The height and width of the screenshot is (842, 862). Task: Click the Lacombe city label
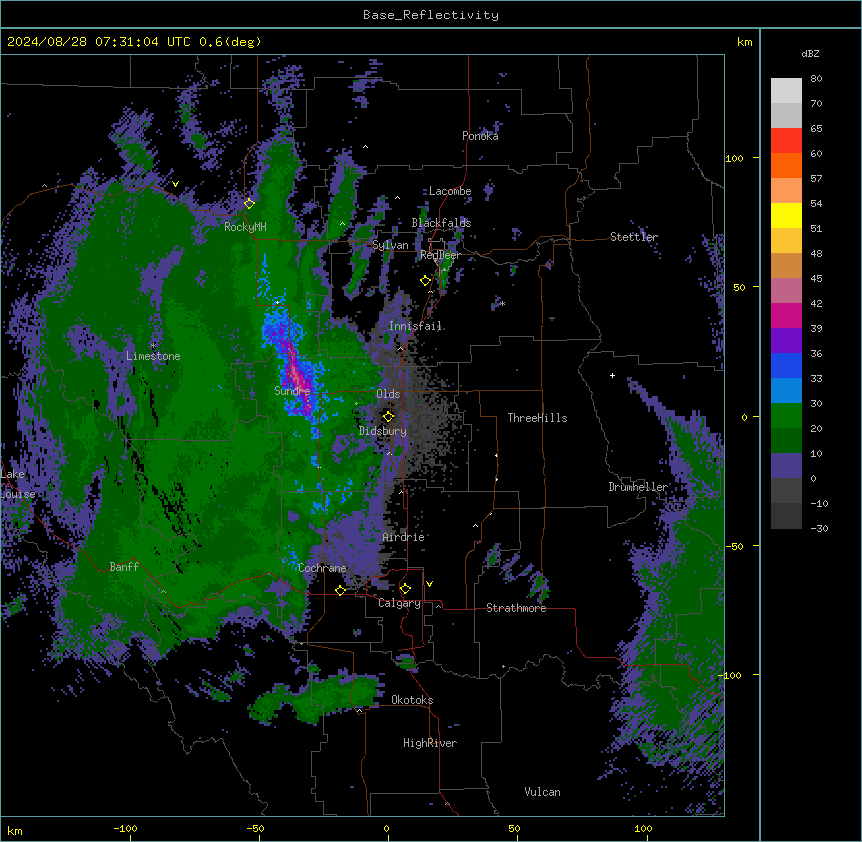[x=450, y=191]
